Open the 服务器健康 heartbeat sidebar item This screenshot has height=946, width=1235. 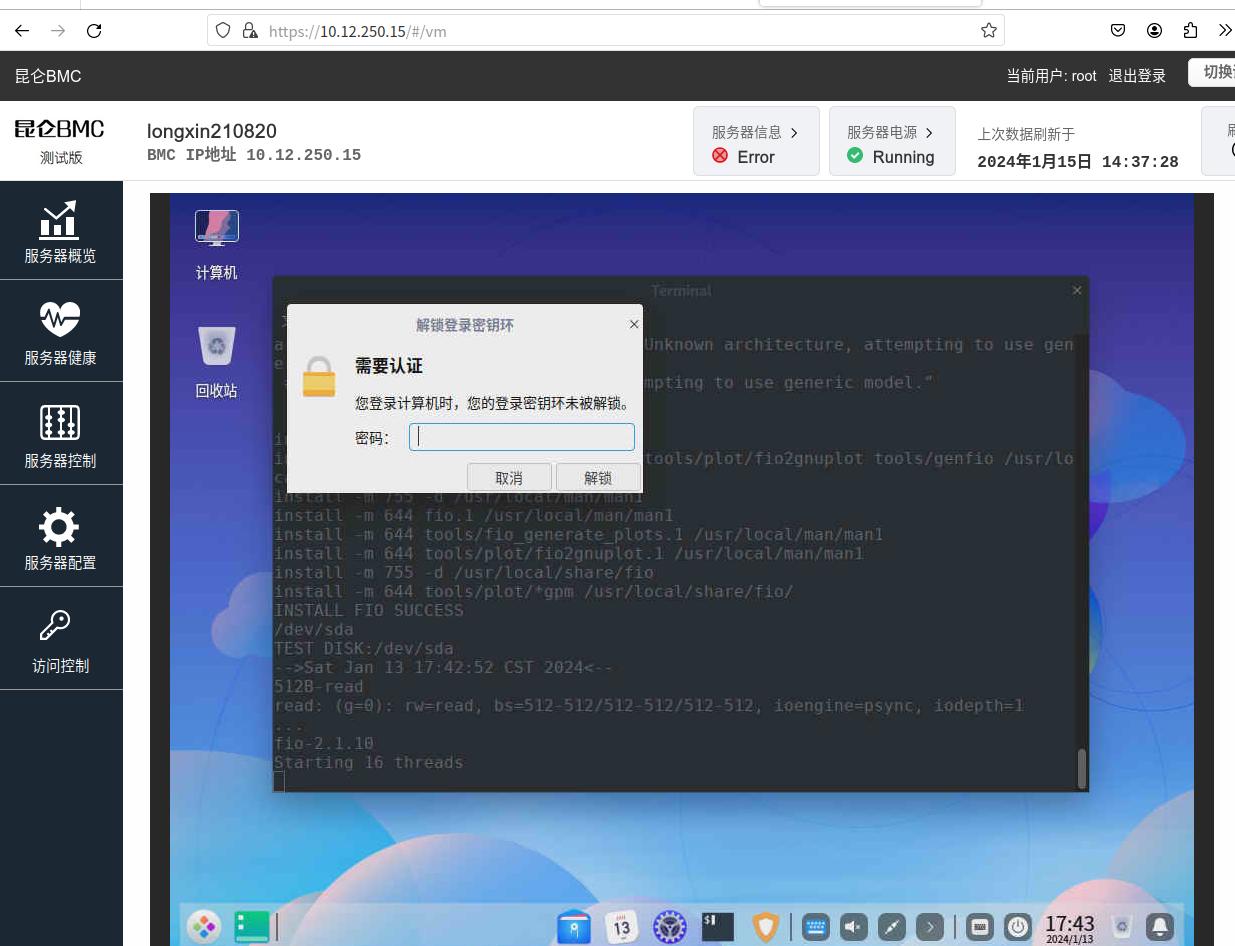pyautogui.click(x=61, y=334)
